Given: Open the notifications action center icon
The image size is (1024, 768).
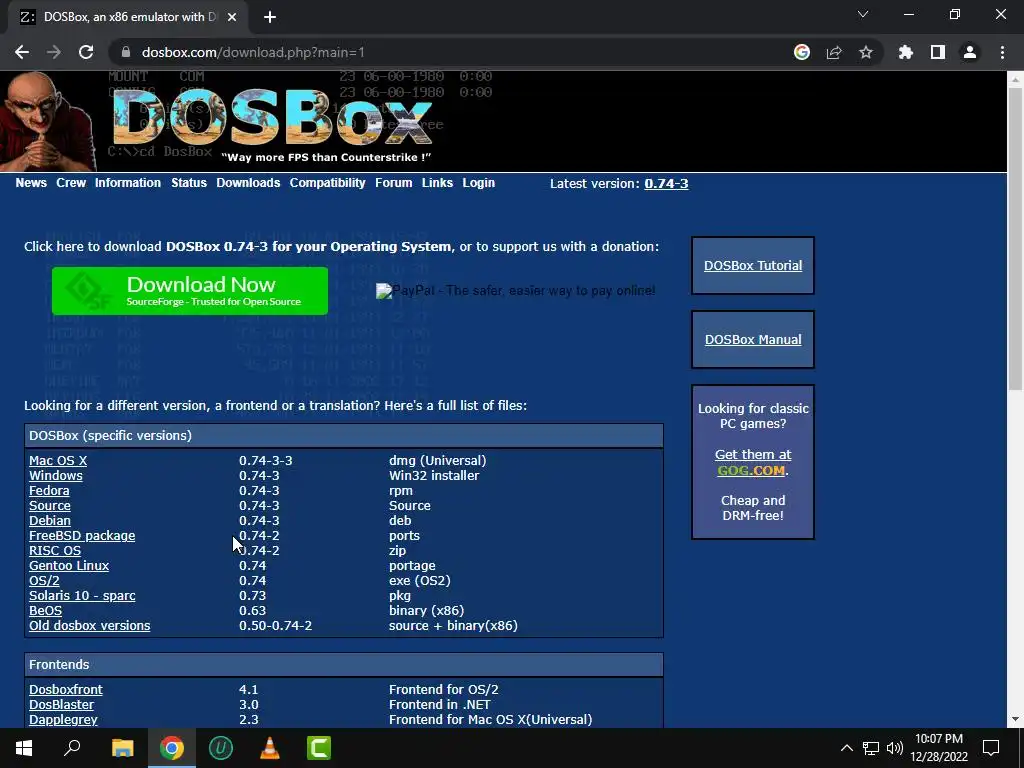Looking at the screenshot, I should coord(991,748).
